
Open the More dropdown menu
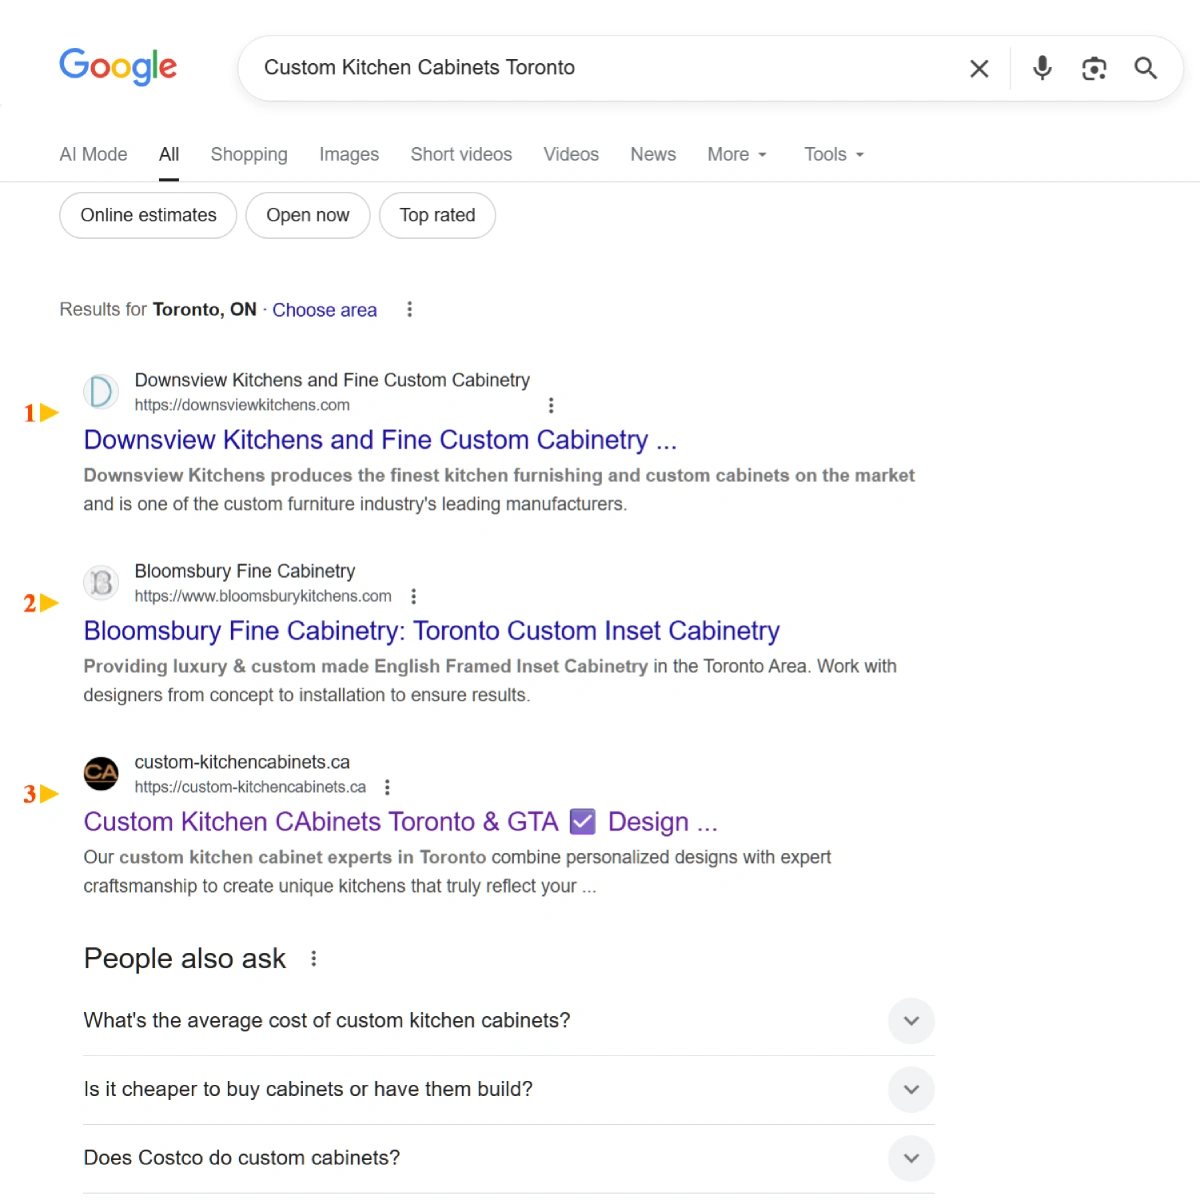tap(737, 154)
